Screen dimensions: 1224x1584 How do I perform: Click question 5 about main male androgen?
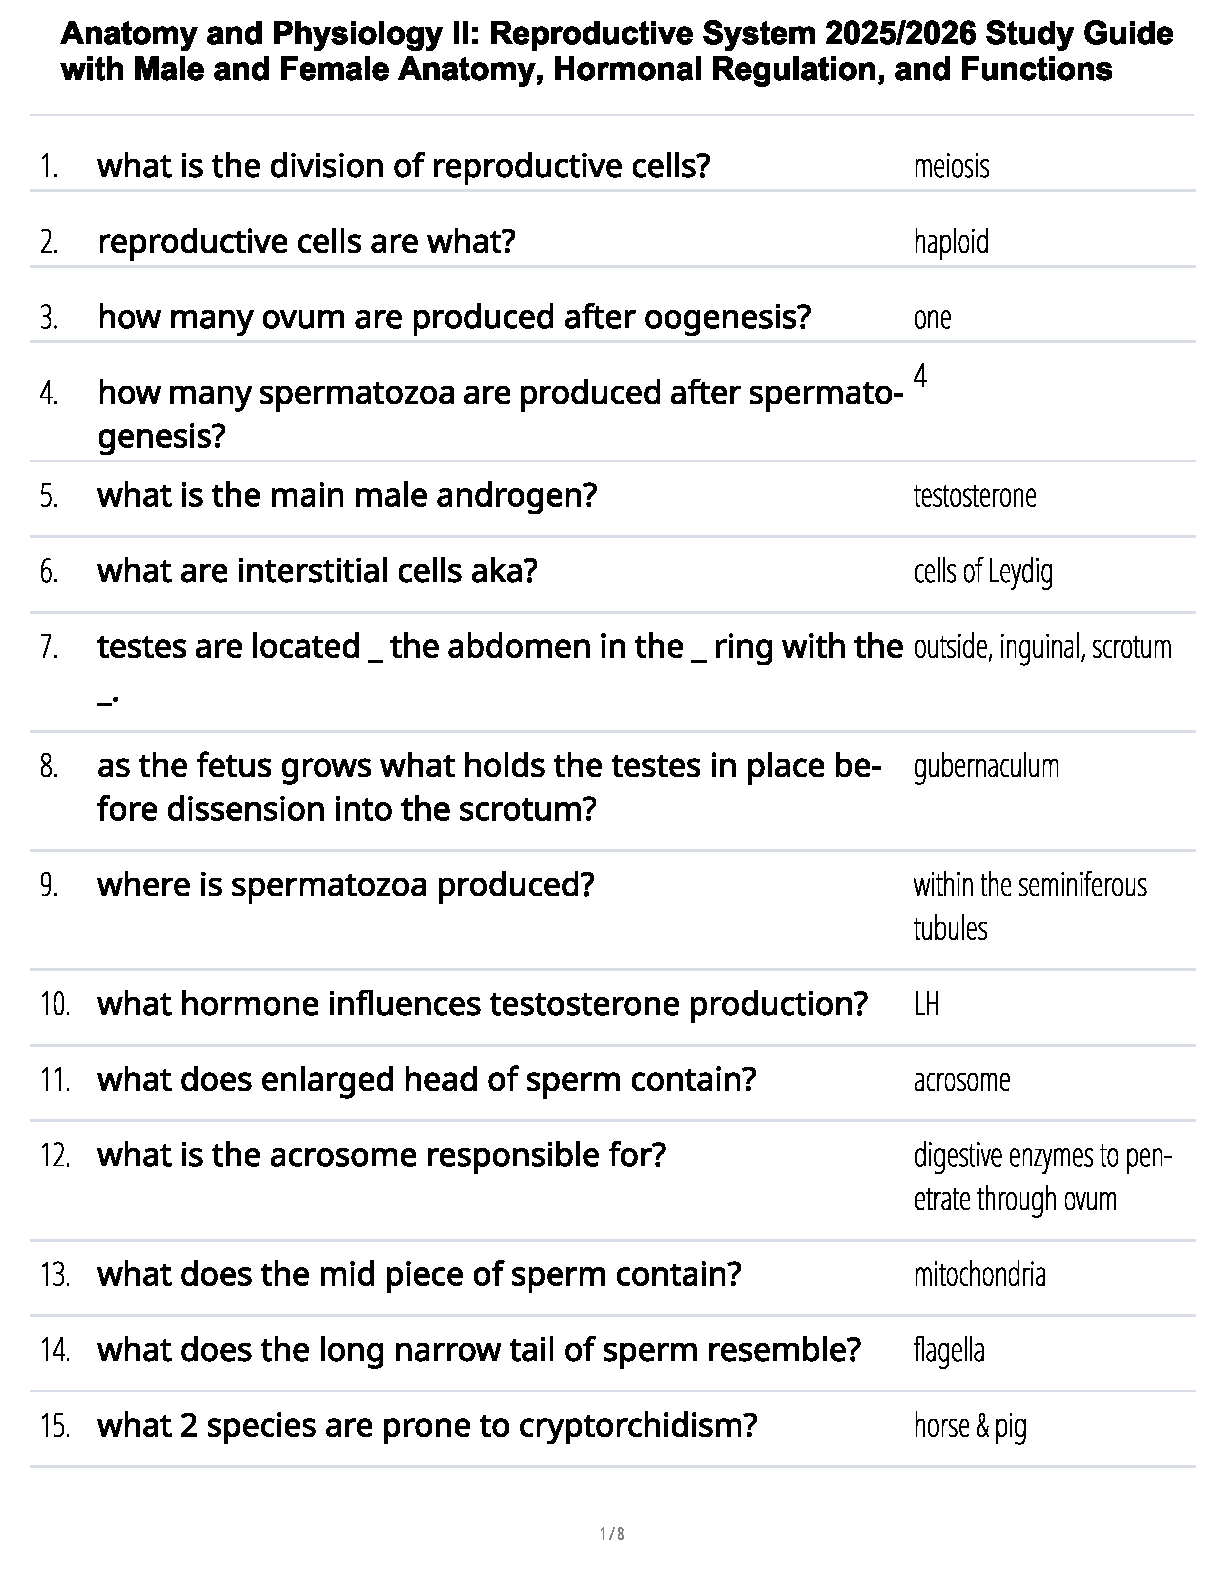(346, 495)
